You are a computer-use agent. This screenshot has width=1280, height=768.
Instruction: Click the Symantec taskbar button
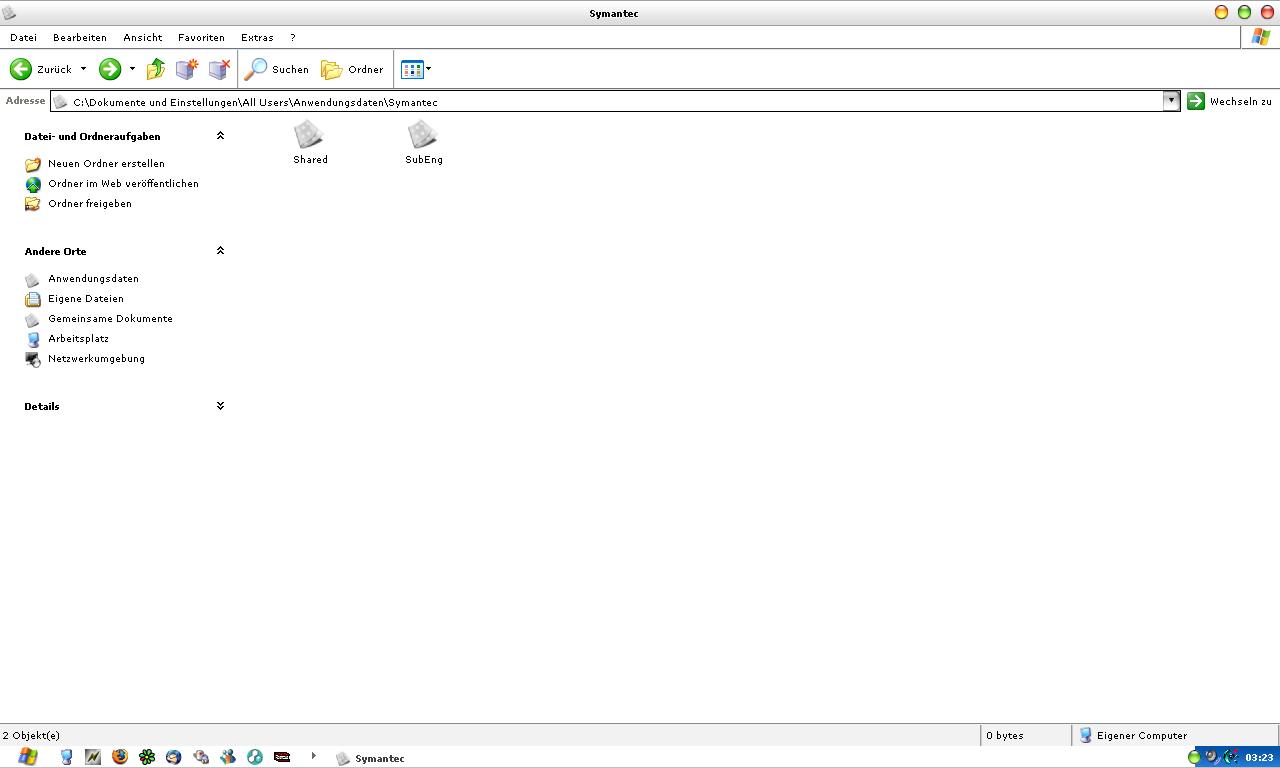372,758
